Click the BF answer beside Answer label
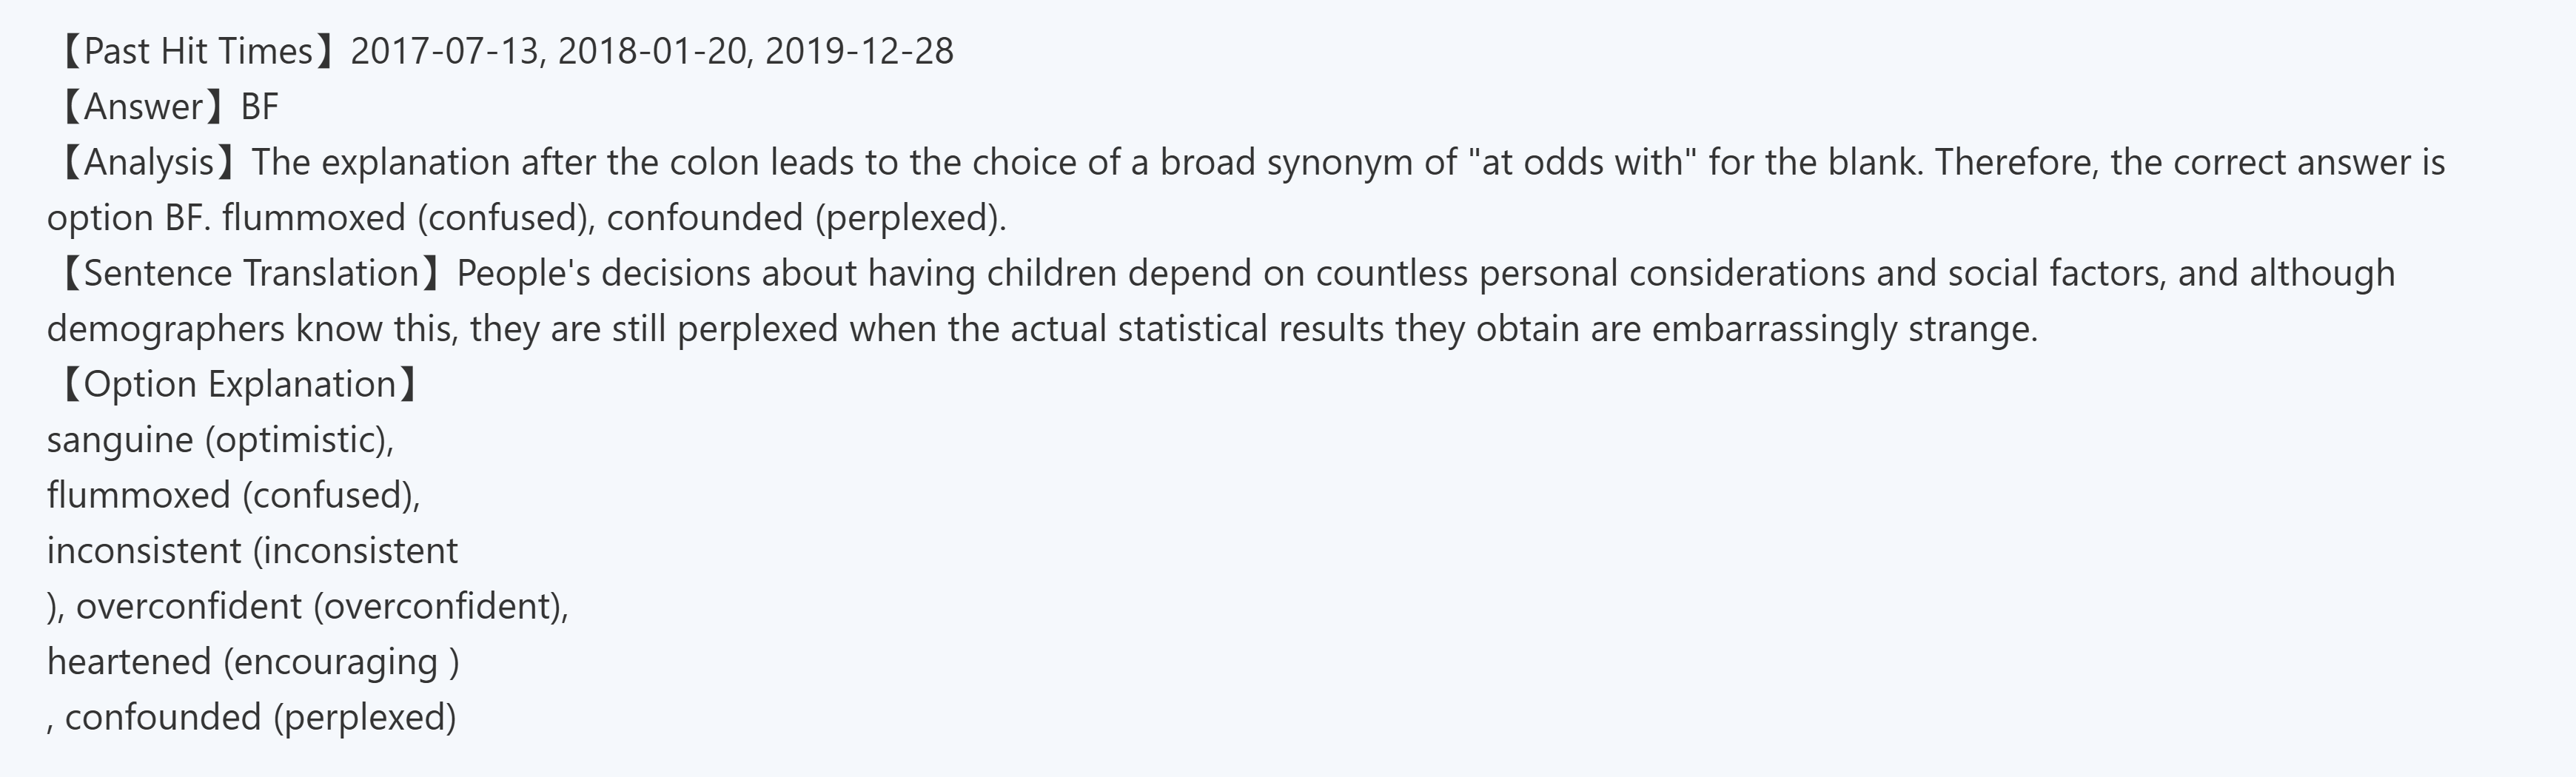This screenshot has width=2576, height=777. (260, 107)
